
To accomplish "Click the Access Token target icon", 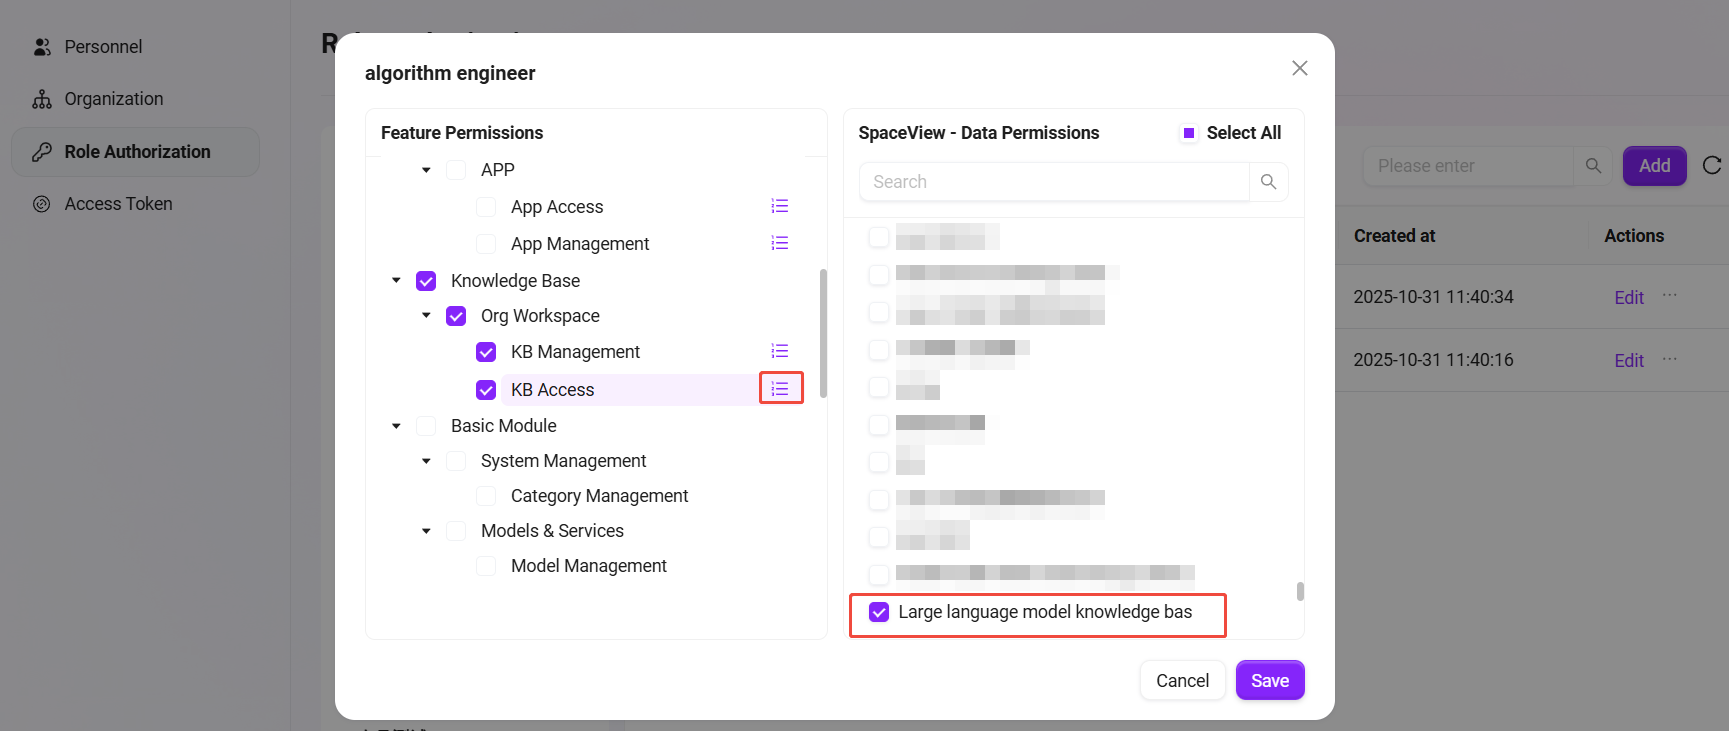I will point(42,204).
